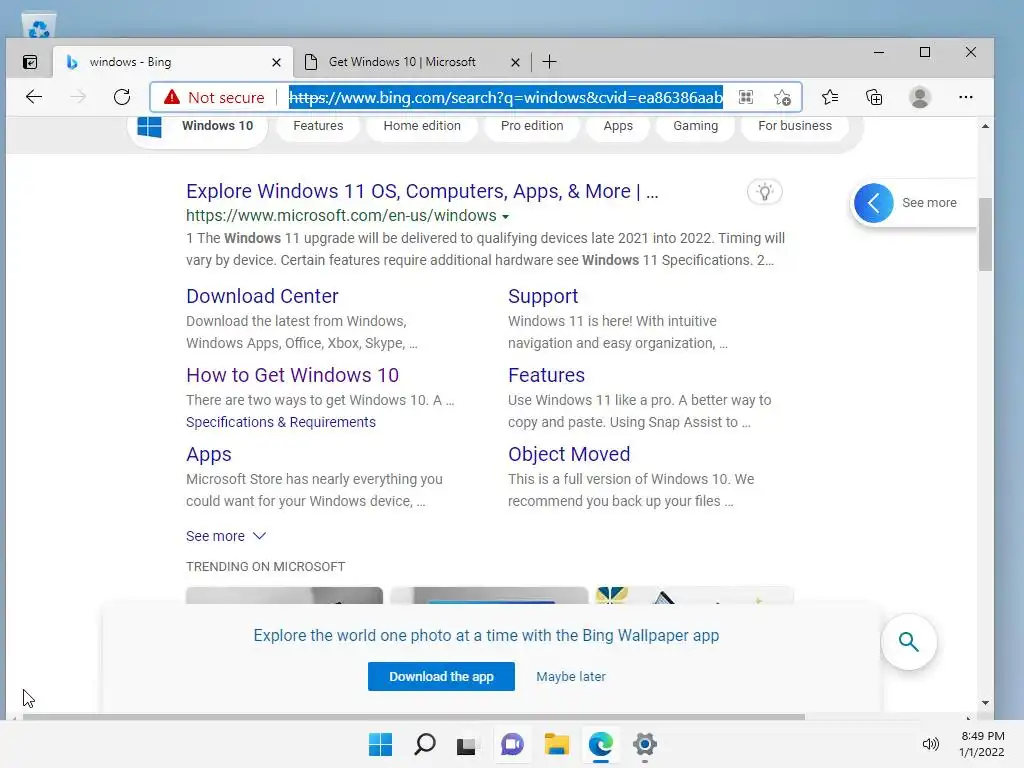Open the Support link
This screenshot has height=768, width=1024.
click(543, 296)
